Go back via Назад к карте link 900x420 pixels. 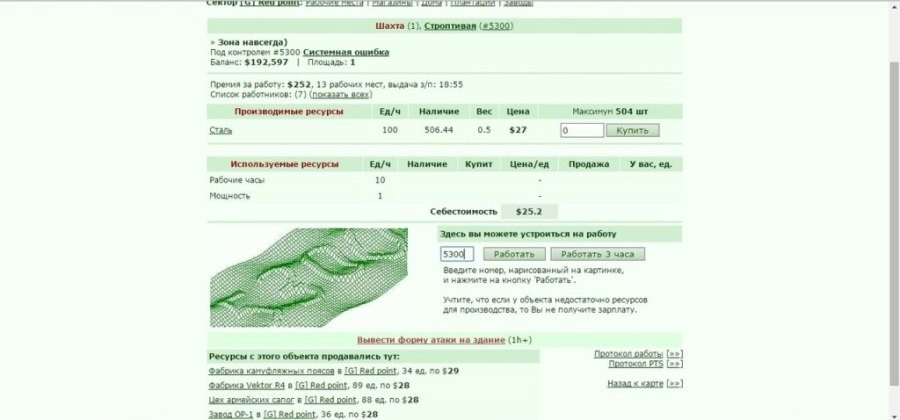tap(635, 383)
